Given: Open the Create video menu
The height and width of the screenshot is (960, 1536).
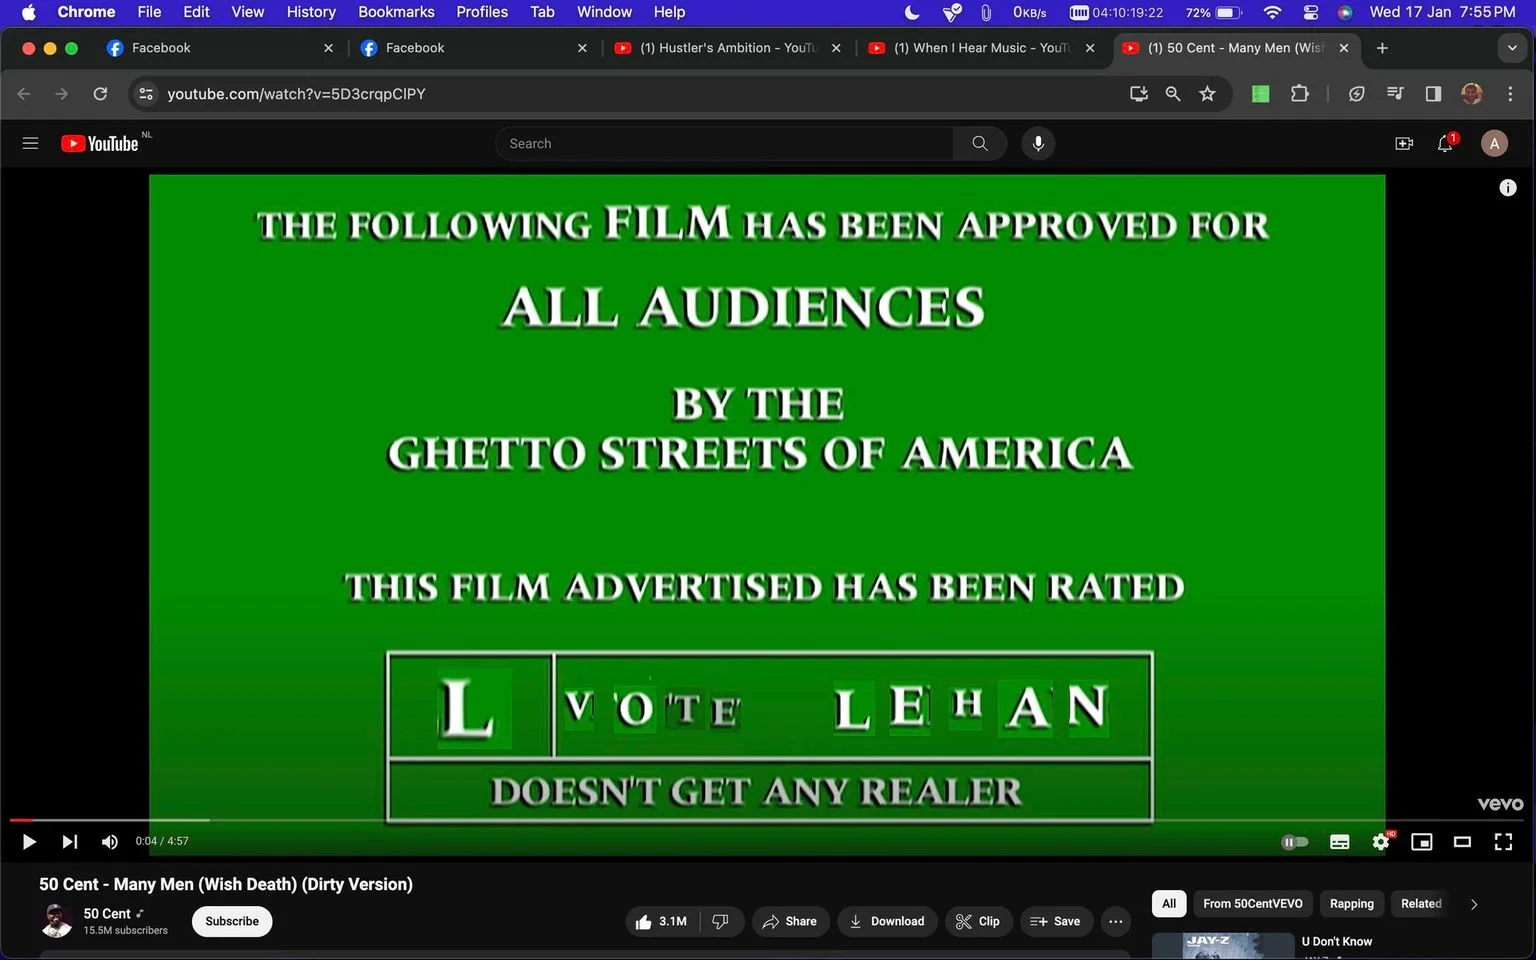Looking at the screenshot, I should coord(1404,144).
